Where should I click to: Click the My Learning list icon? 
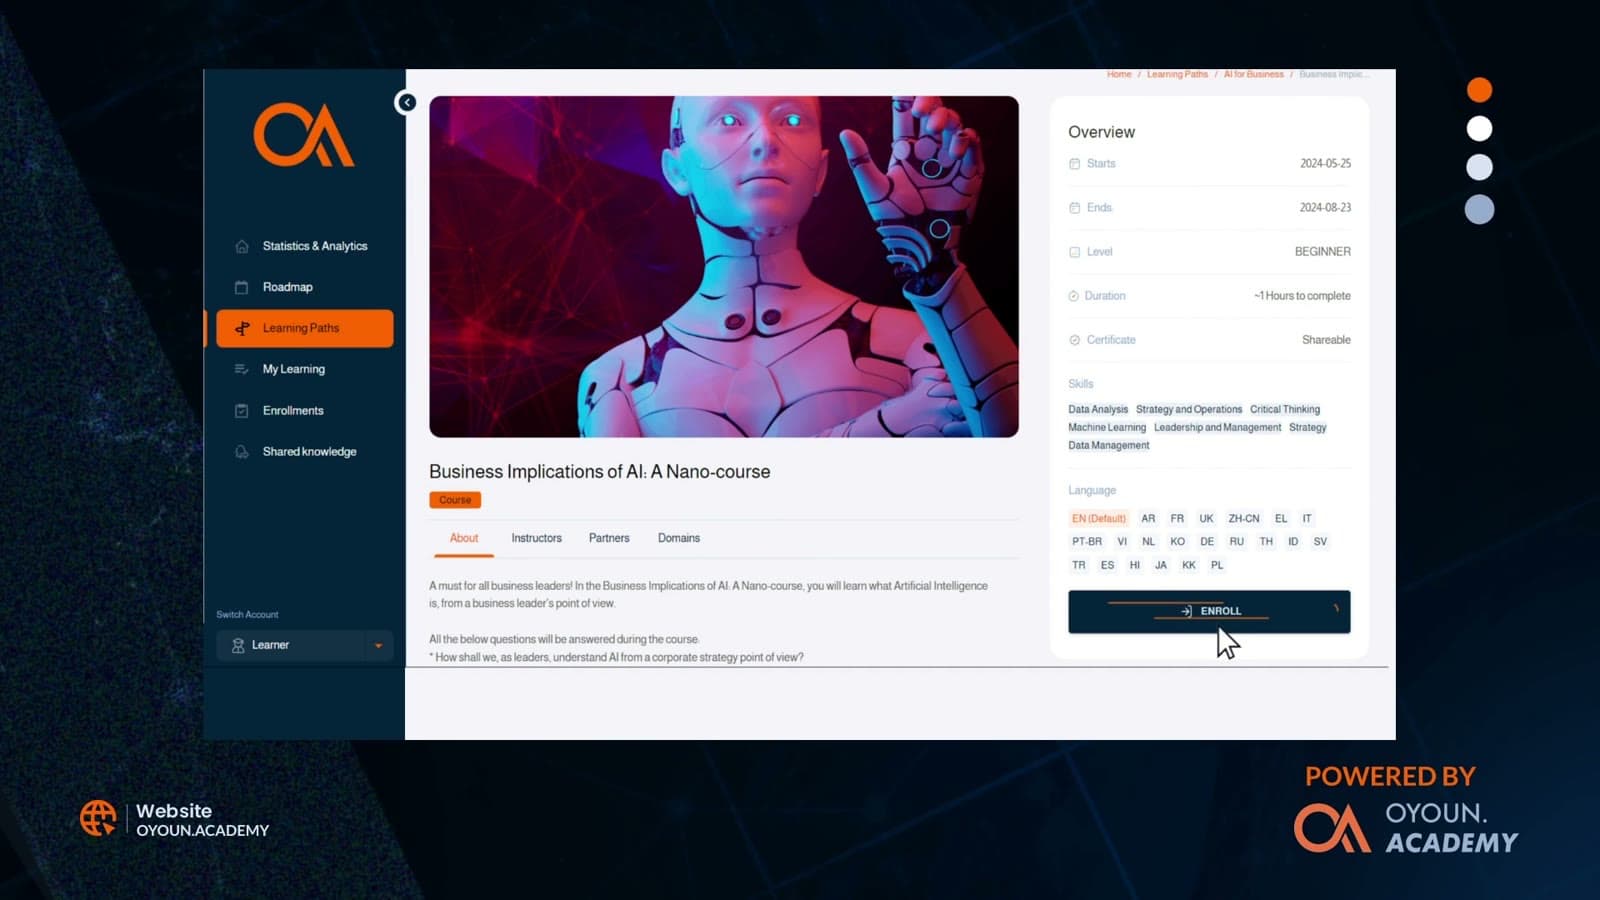click(241, 369)
